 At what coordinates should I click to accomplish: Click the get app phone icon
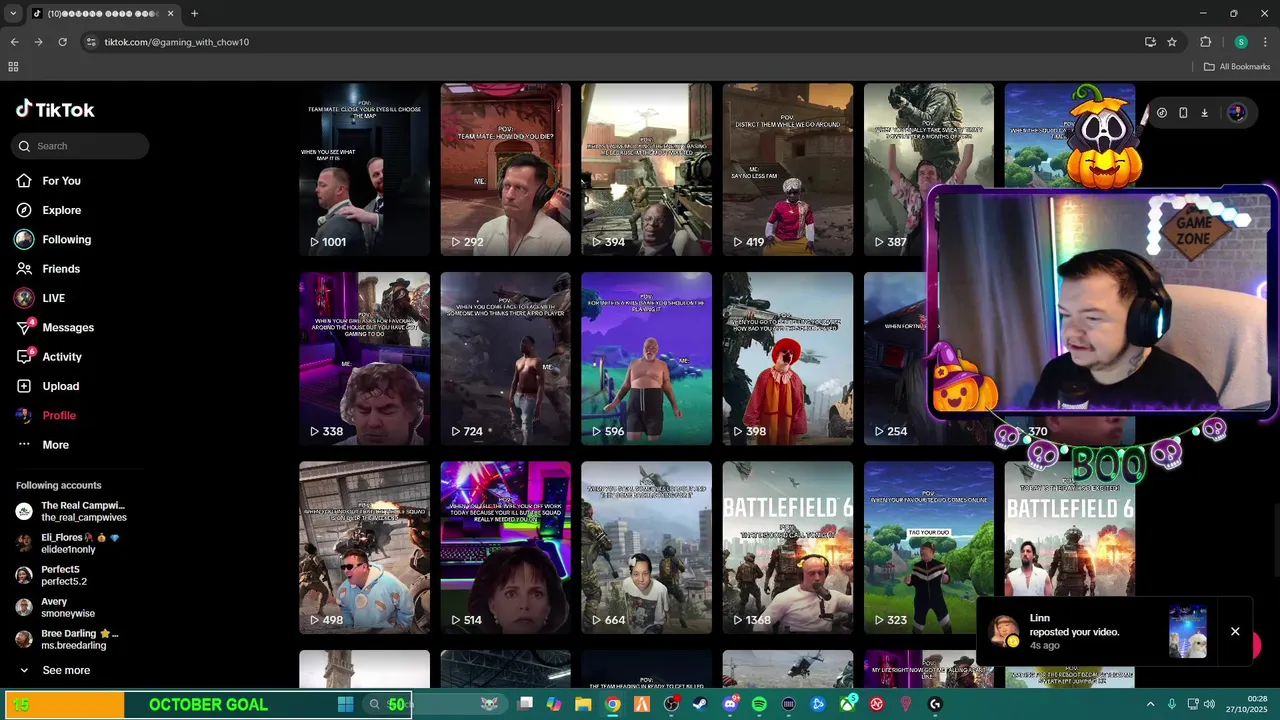point(1183,113)
